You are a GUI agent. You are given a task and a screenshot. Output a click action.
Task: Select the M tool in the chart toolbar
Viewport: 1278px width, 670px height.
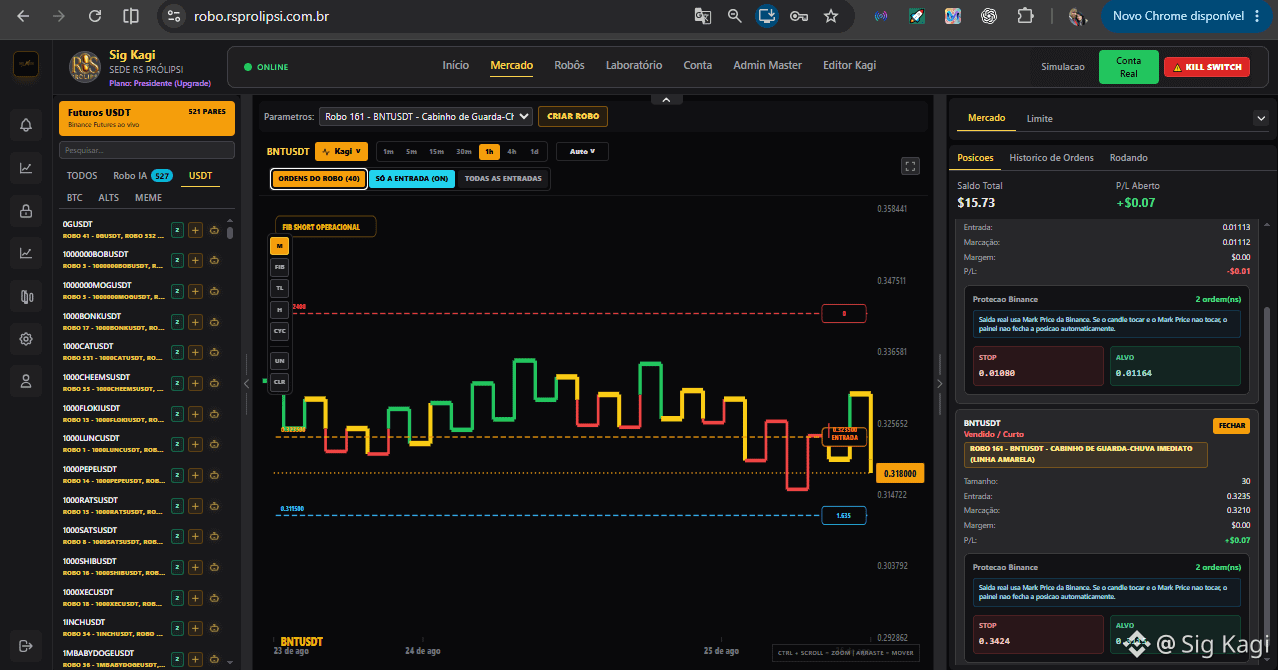[x=280, y=246]
